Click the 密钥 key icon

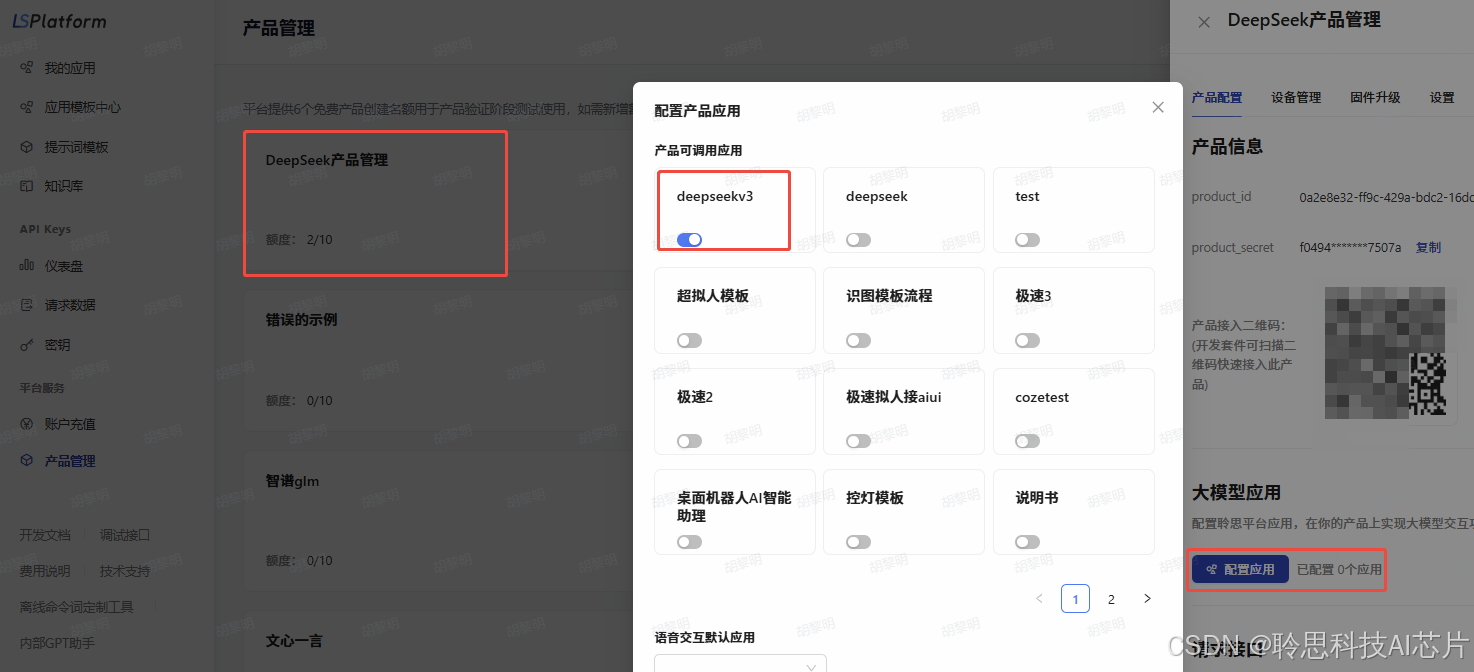pos(27,345)
